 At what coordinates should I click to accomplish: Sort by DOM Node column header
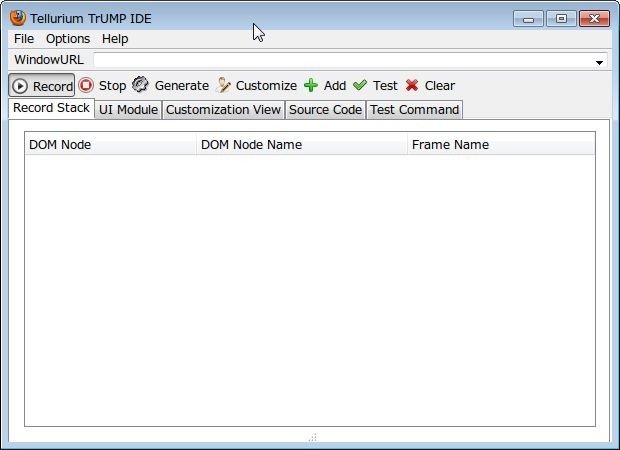click(x=110, y=144)
